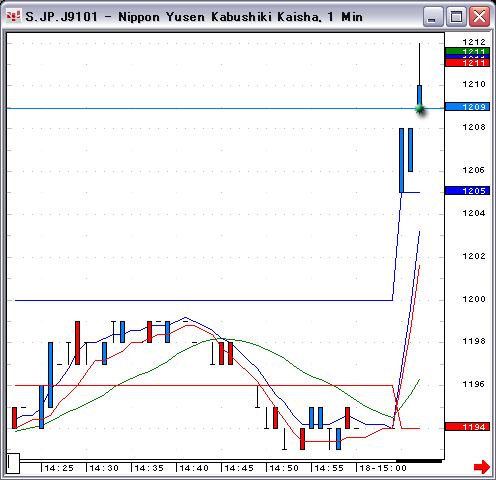Click the horizontal blue line at 1200
This screenshot has width=496, height=480.
pyautogui.click(x=204, y=300)
